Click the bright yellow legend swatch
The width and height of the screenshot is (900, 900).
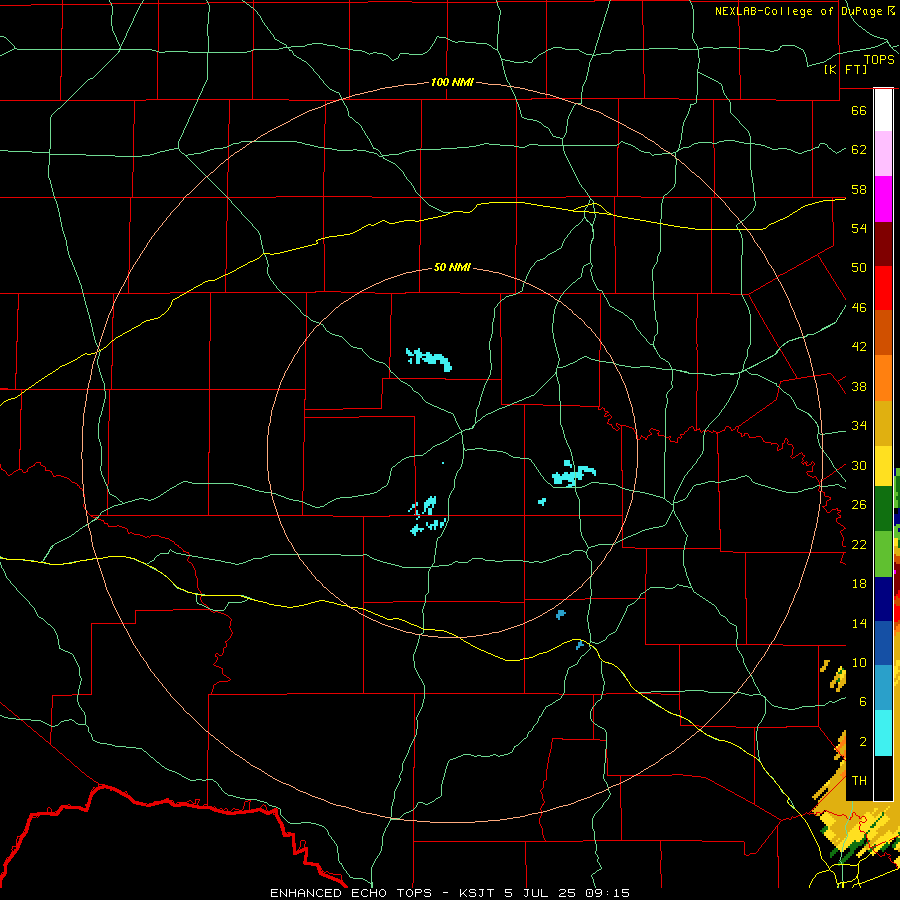(x=883, y=466)
